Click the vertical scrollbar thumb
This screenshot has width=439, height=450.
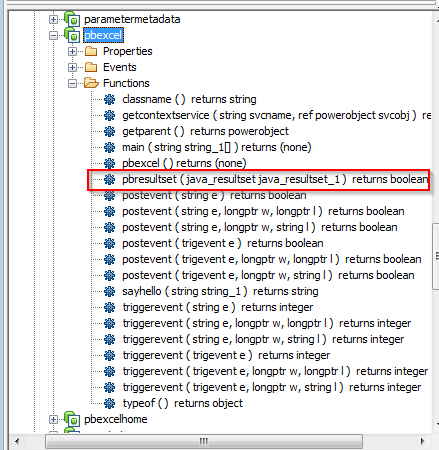pyautogui.click(x=436, y=256)
